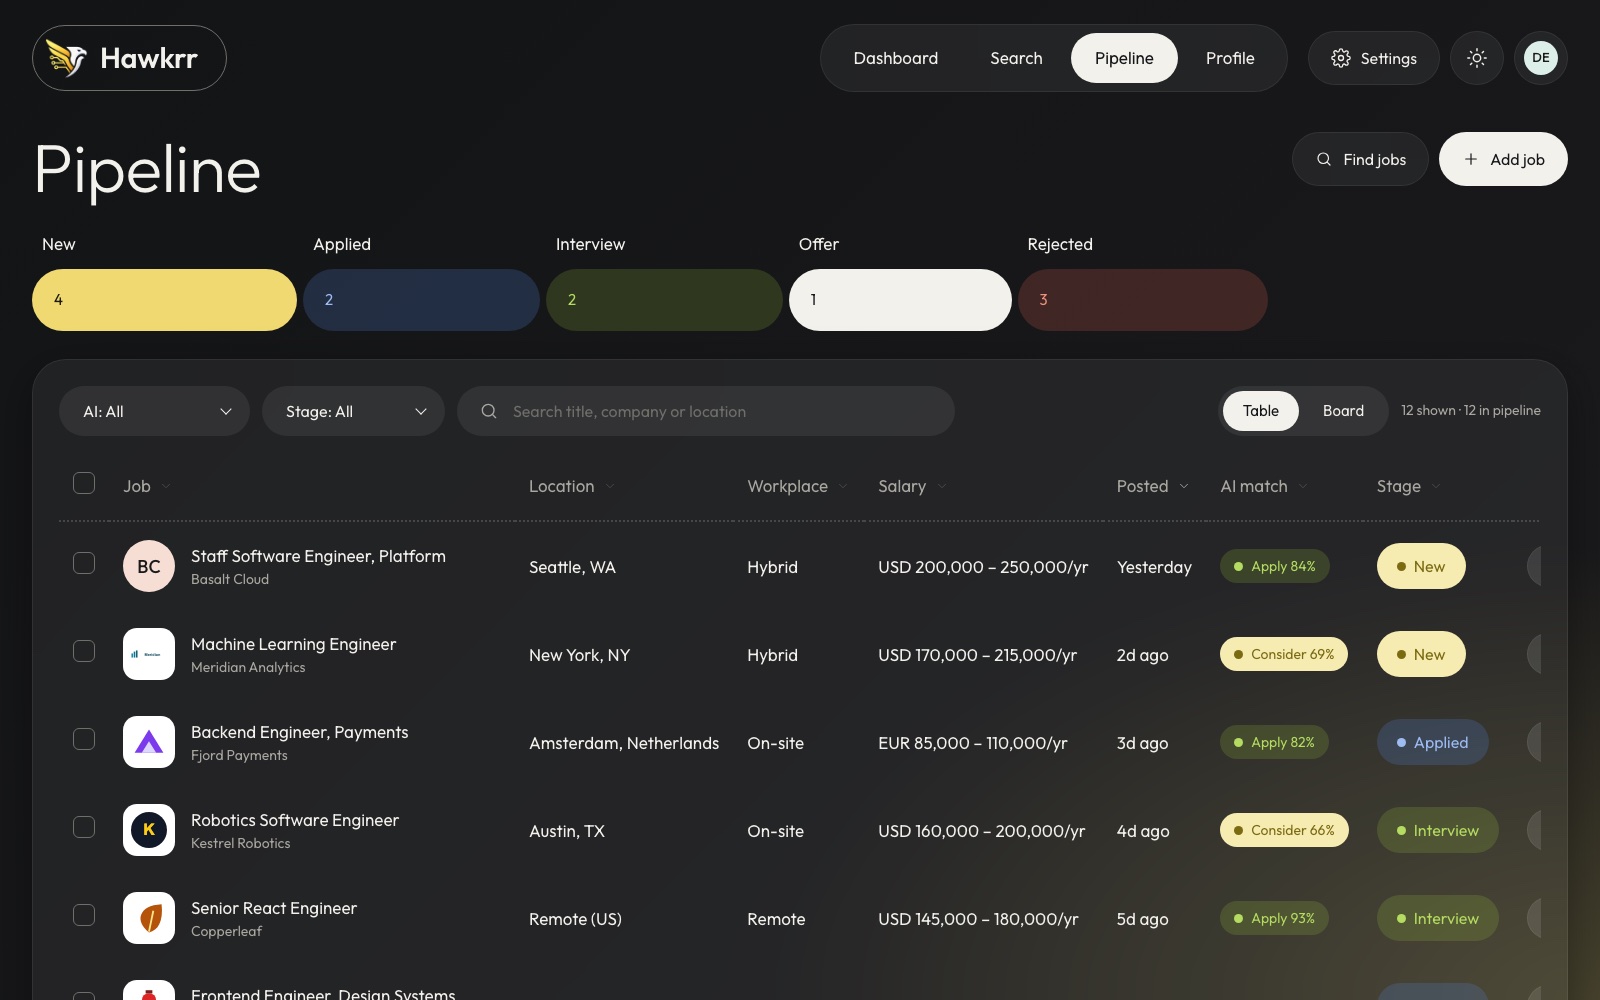1600x1000 pixels.
Task: Click the Basalt Cloud BC company logo
Action: (x=149, y=566)
